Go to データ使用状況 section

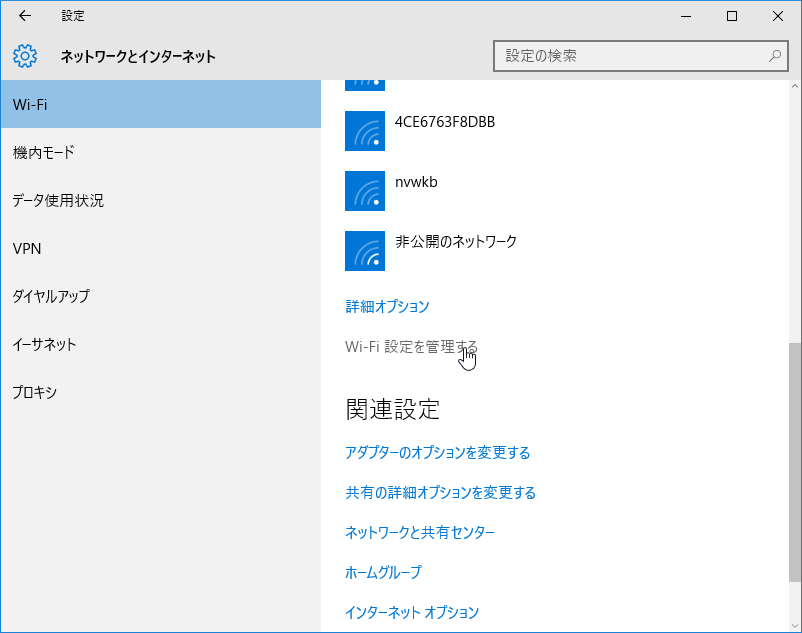(161, 200)
